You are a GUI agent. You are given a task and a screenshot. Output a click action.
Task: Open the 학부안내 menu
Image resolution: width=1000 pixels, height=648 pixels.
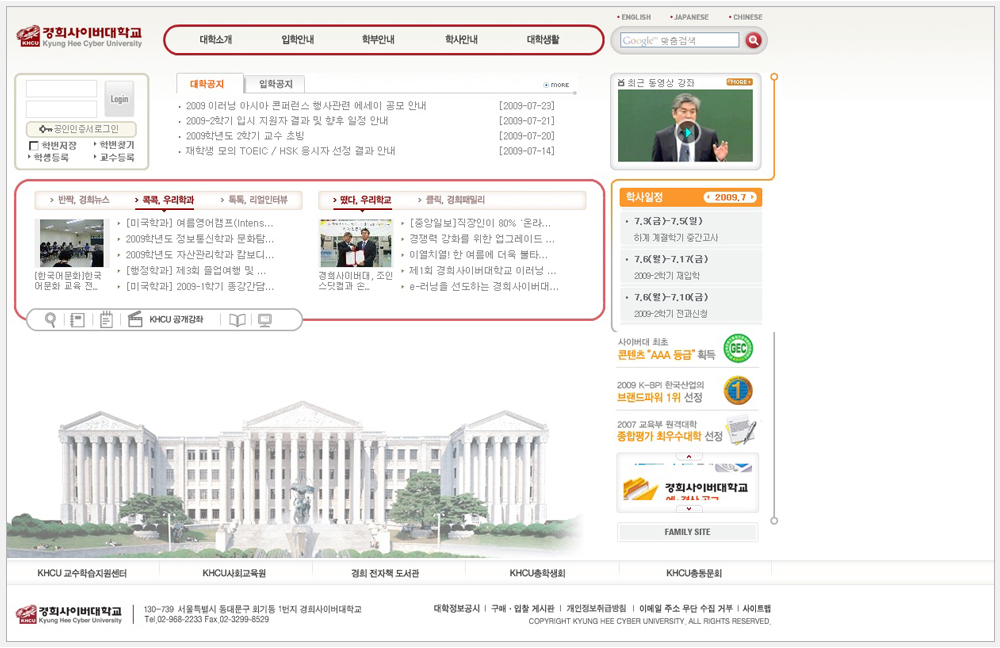tap(378, 40)
